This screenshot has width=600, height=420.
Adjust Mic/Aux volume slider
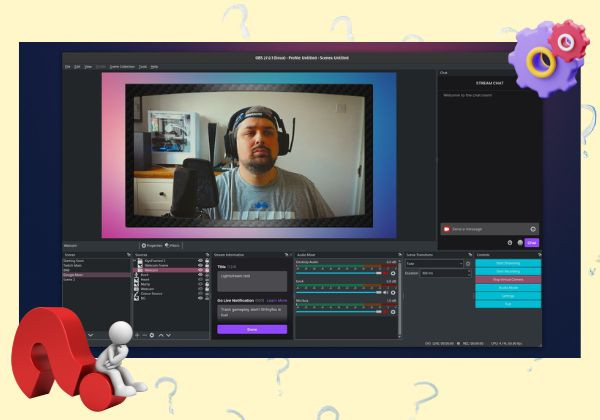339,312
